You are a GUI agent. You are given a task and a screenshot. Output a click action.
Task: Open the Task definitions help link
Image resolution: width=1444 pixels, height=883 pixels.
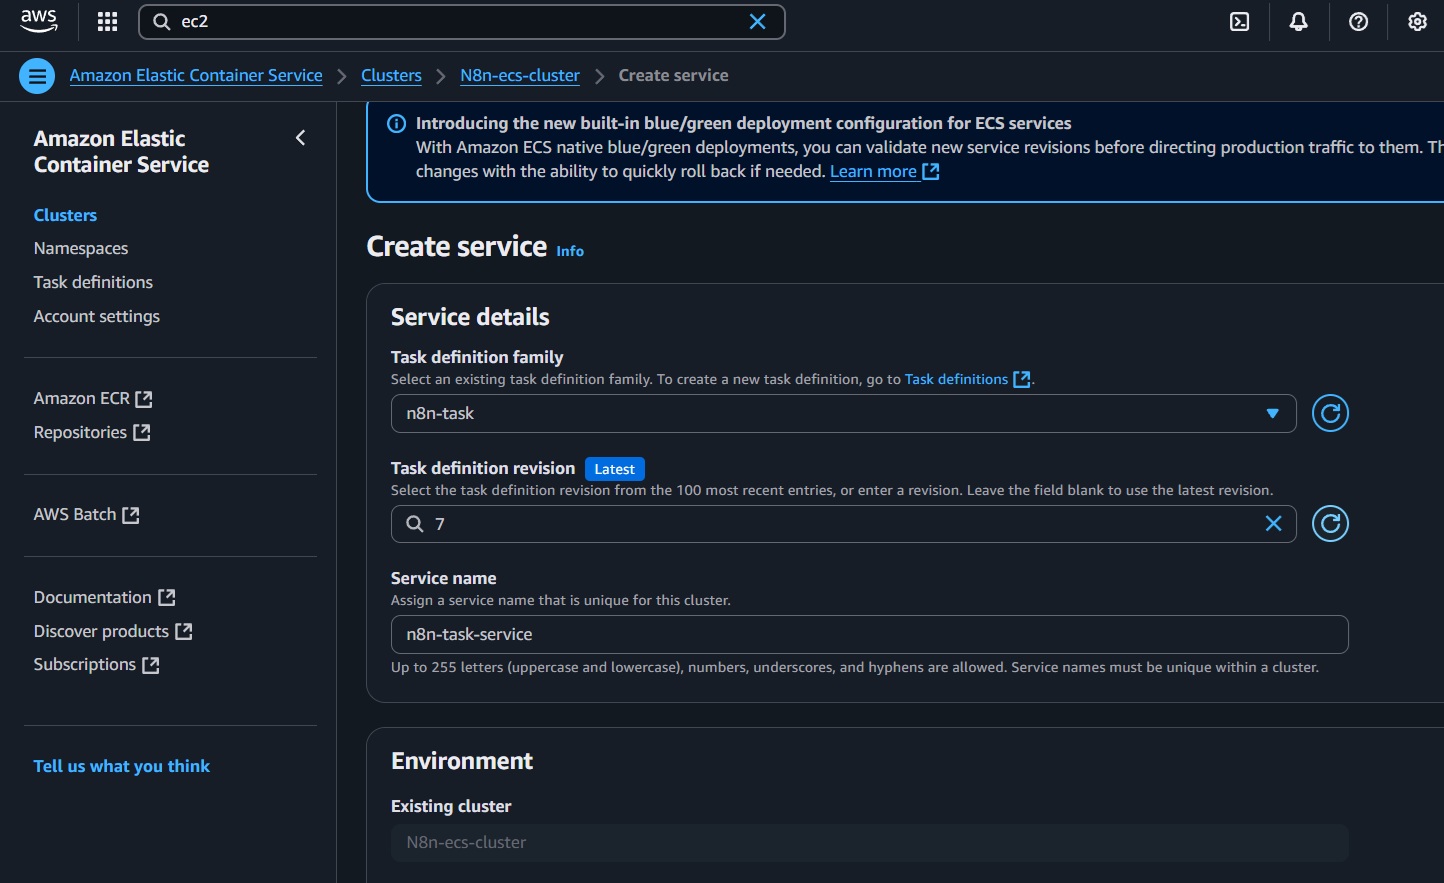(x=956, y=379)
